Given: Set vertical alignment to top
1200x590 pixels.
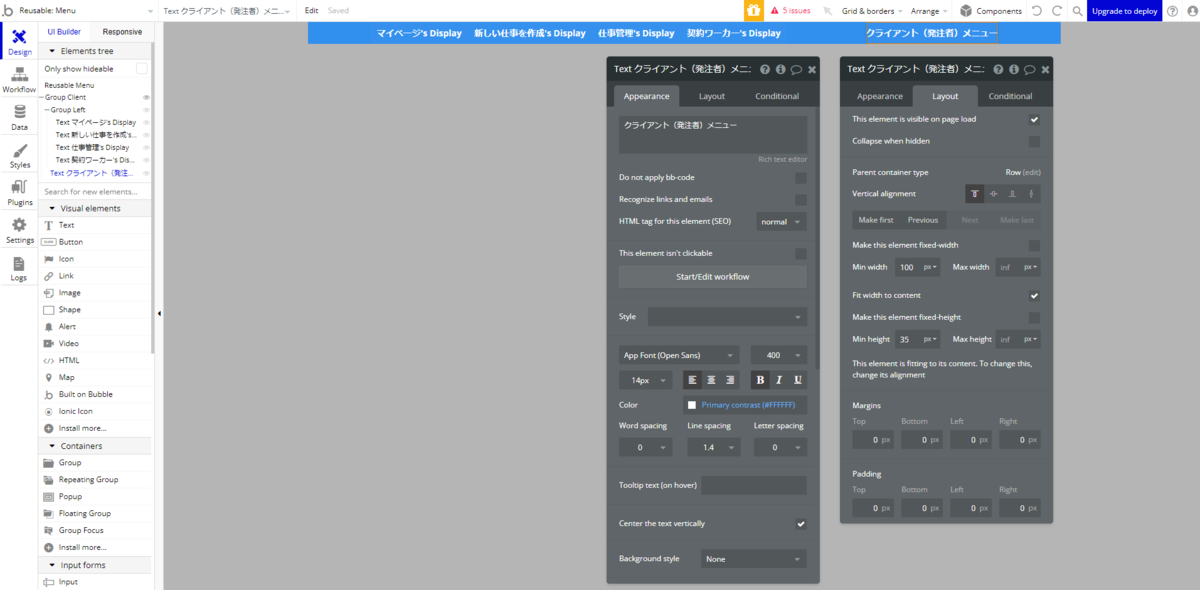Looking at the screenshot, I should coord(975,194).
